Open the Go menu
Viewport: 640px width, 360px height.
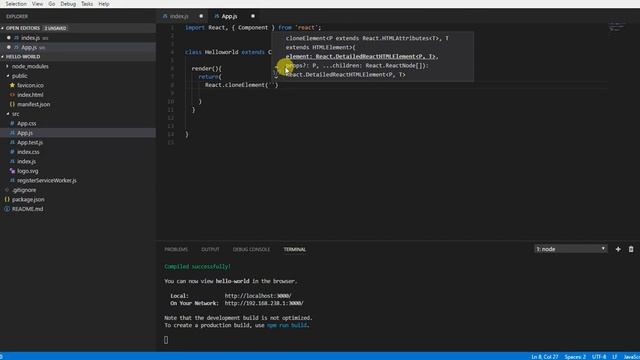[x=51, y=4]
